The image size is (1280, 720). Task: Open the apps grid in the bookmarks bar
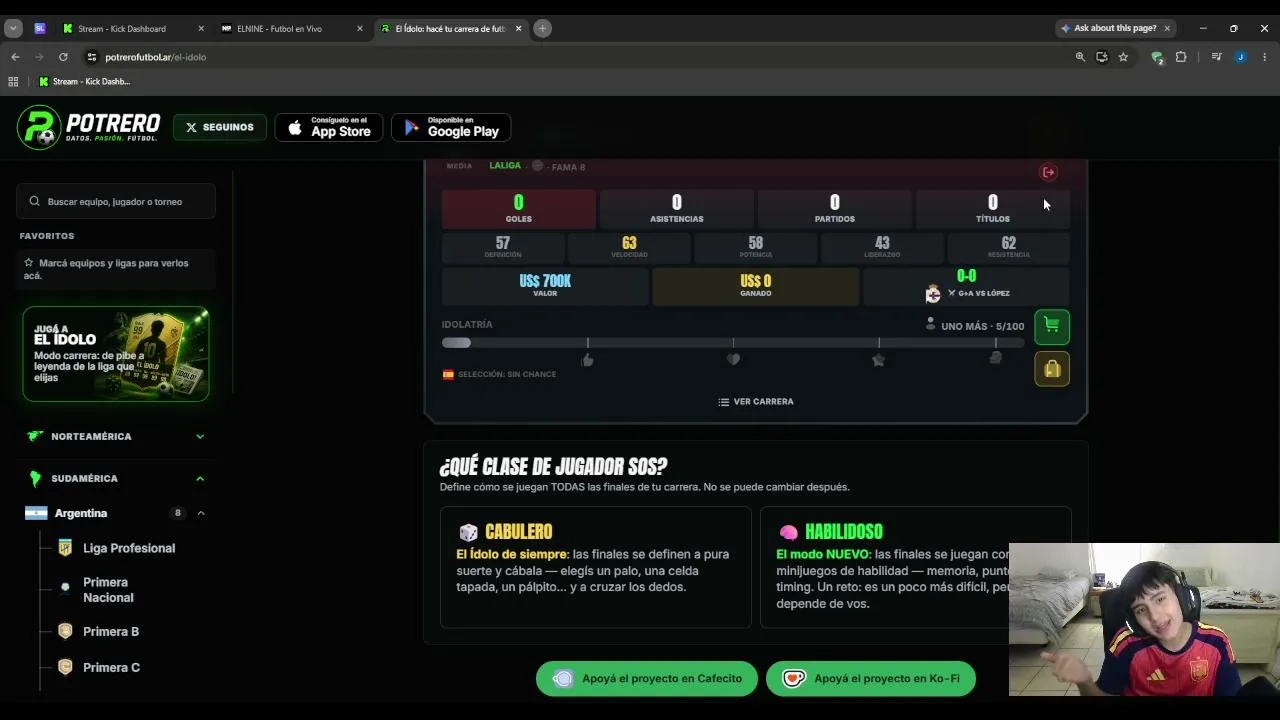(x=13, y=82)
